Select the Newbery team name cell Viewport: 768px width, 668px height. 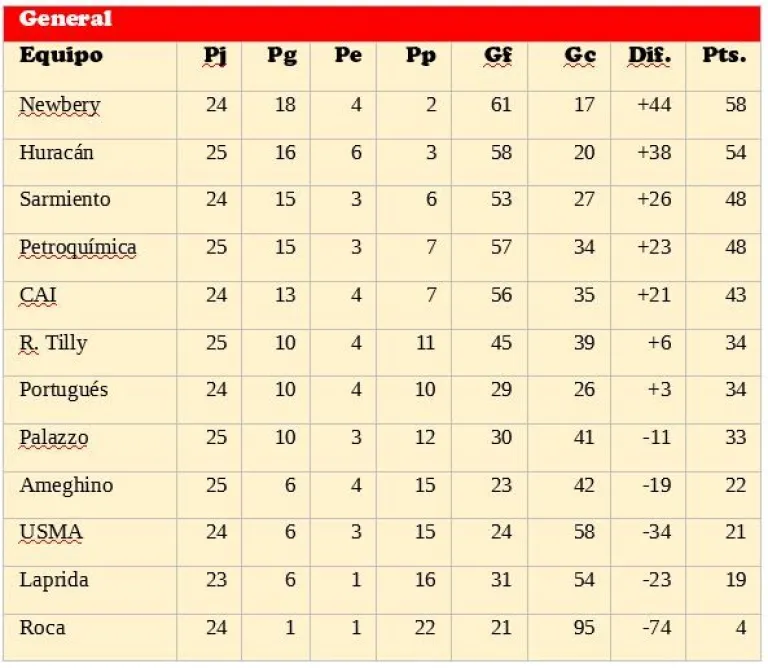60,105
